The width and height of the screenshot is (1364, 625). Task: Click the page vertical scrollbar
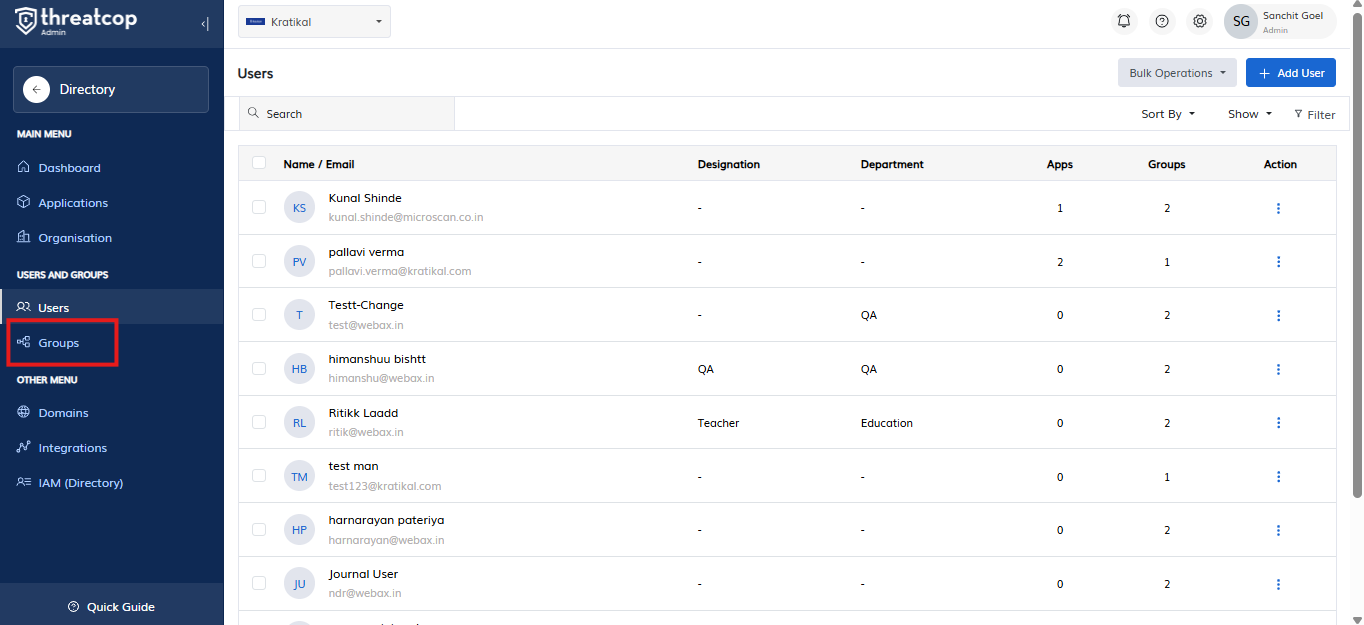(x=1356, y=250)
